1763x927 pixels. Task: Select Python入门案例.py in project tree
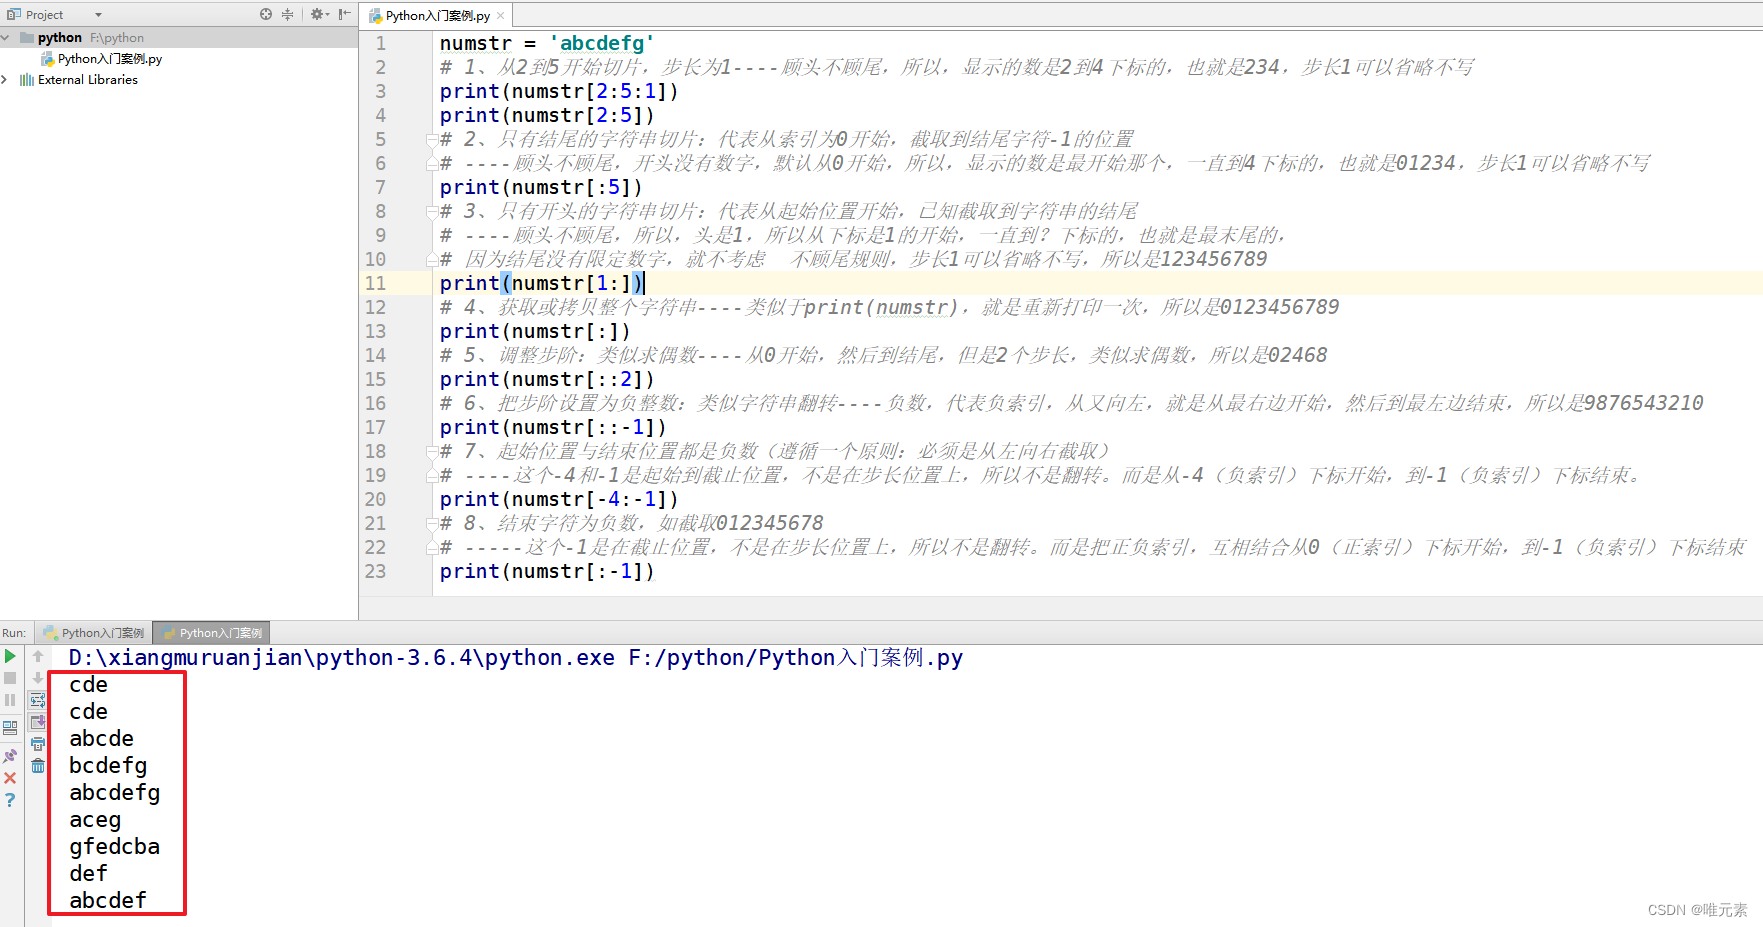click(102, 59)
